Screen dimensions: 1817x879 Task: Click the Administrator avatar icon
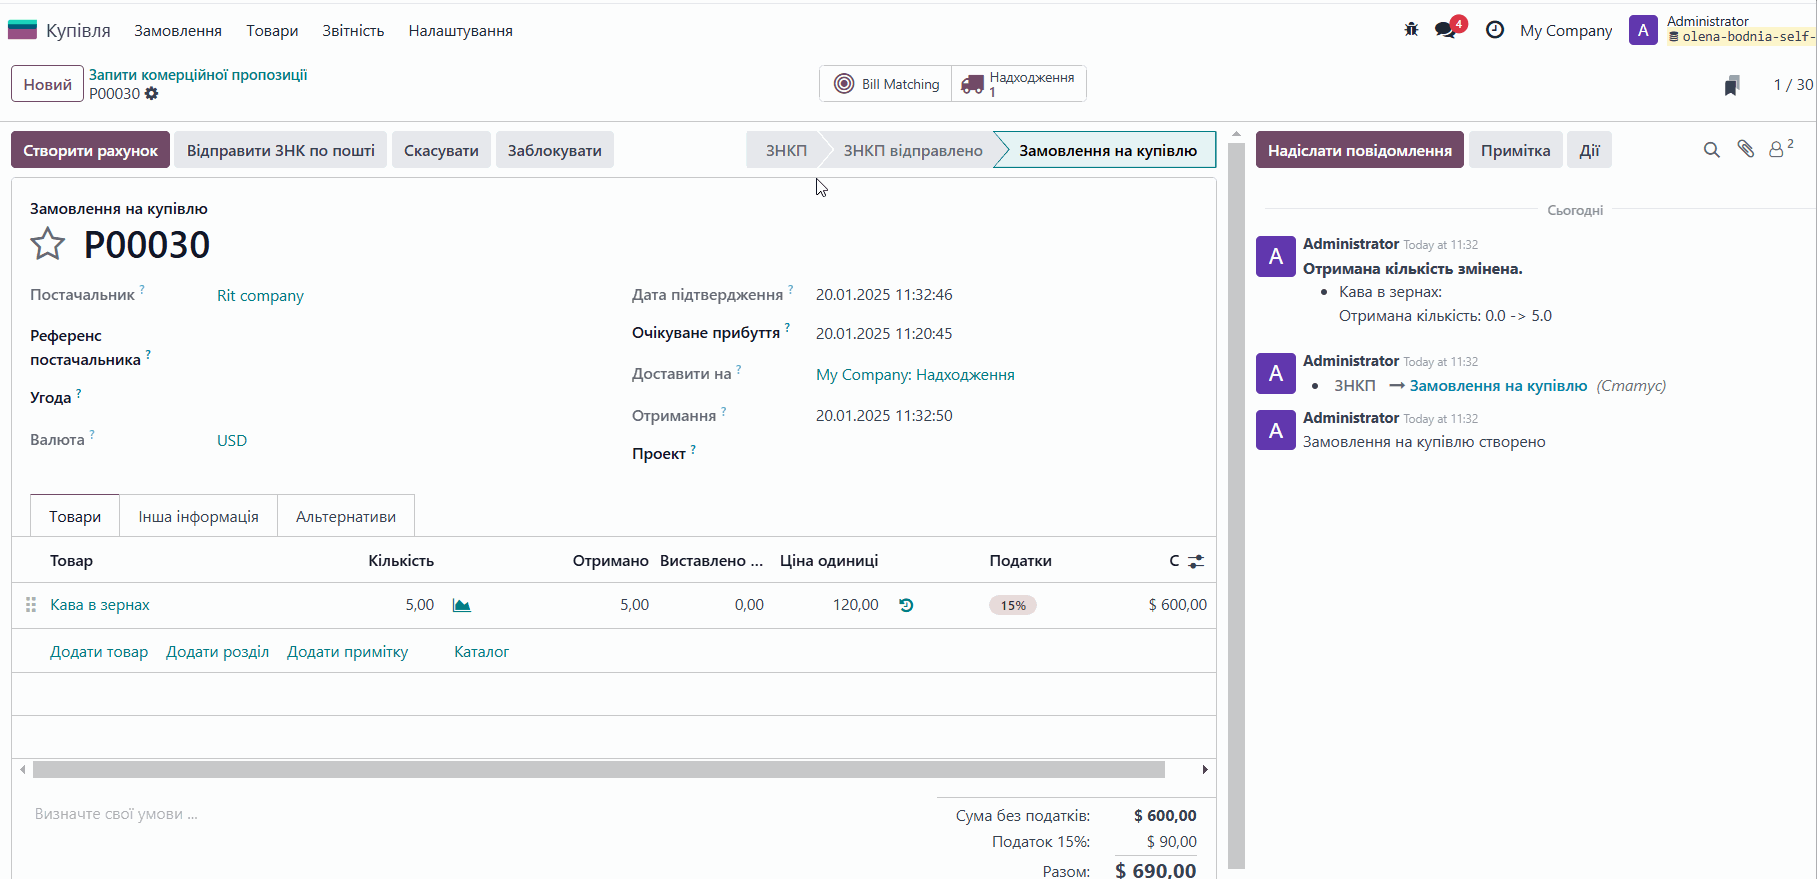coord(1643,30)
